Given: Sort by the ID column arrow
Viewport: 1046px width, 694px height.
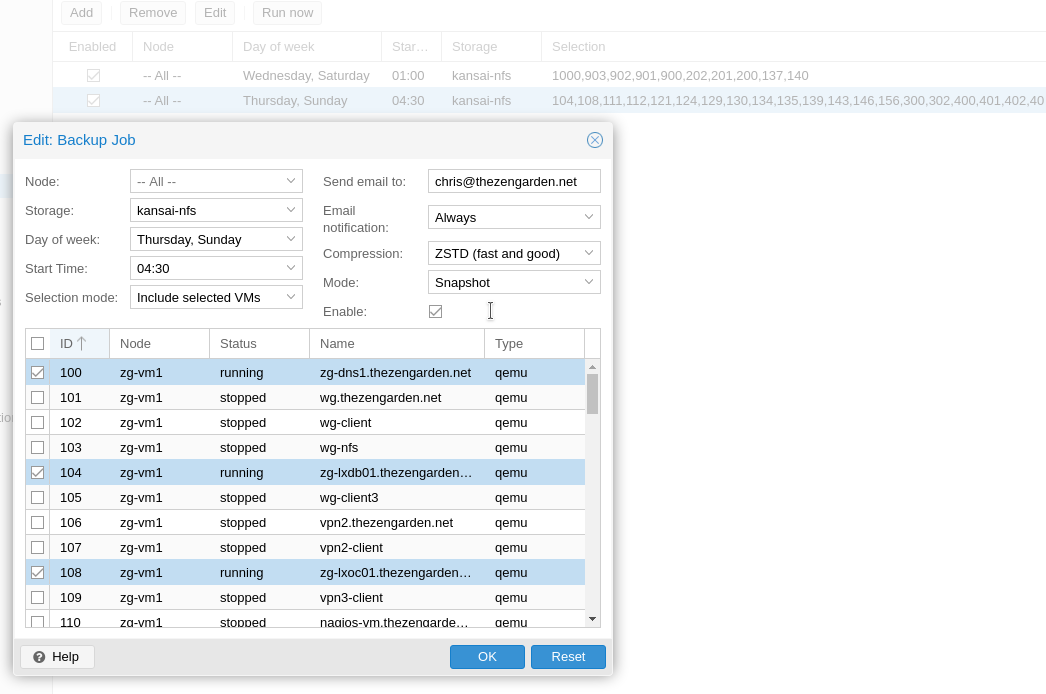Looking at the screenshot, I should tap(81, 344).
